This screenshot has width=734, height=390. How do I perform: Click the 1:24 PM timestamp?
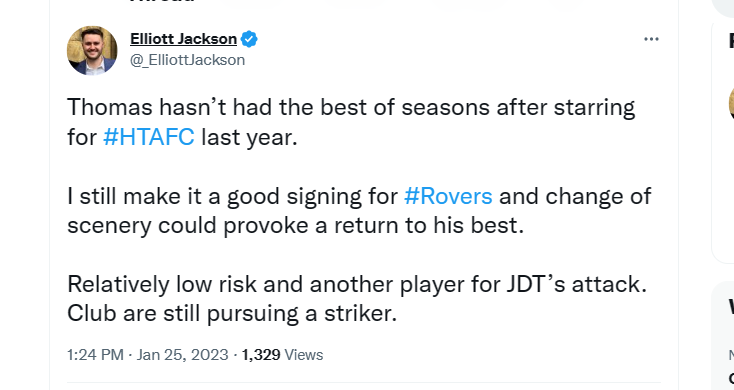[95, 355]
